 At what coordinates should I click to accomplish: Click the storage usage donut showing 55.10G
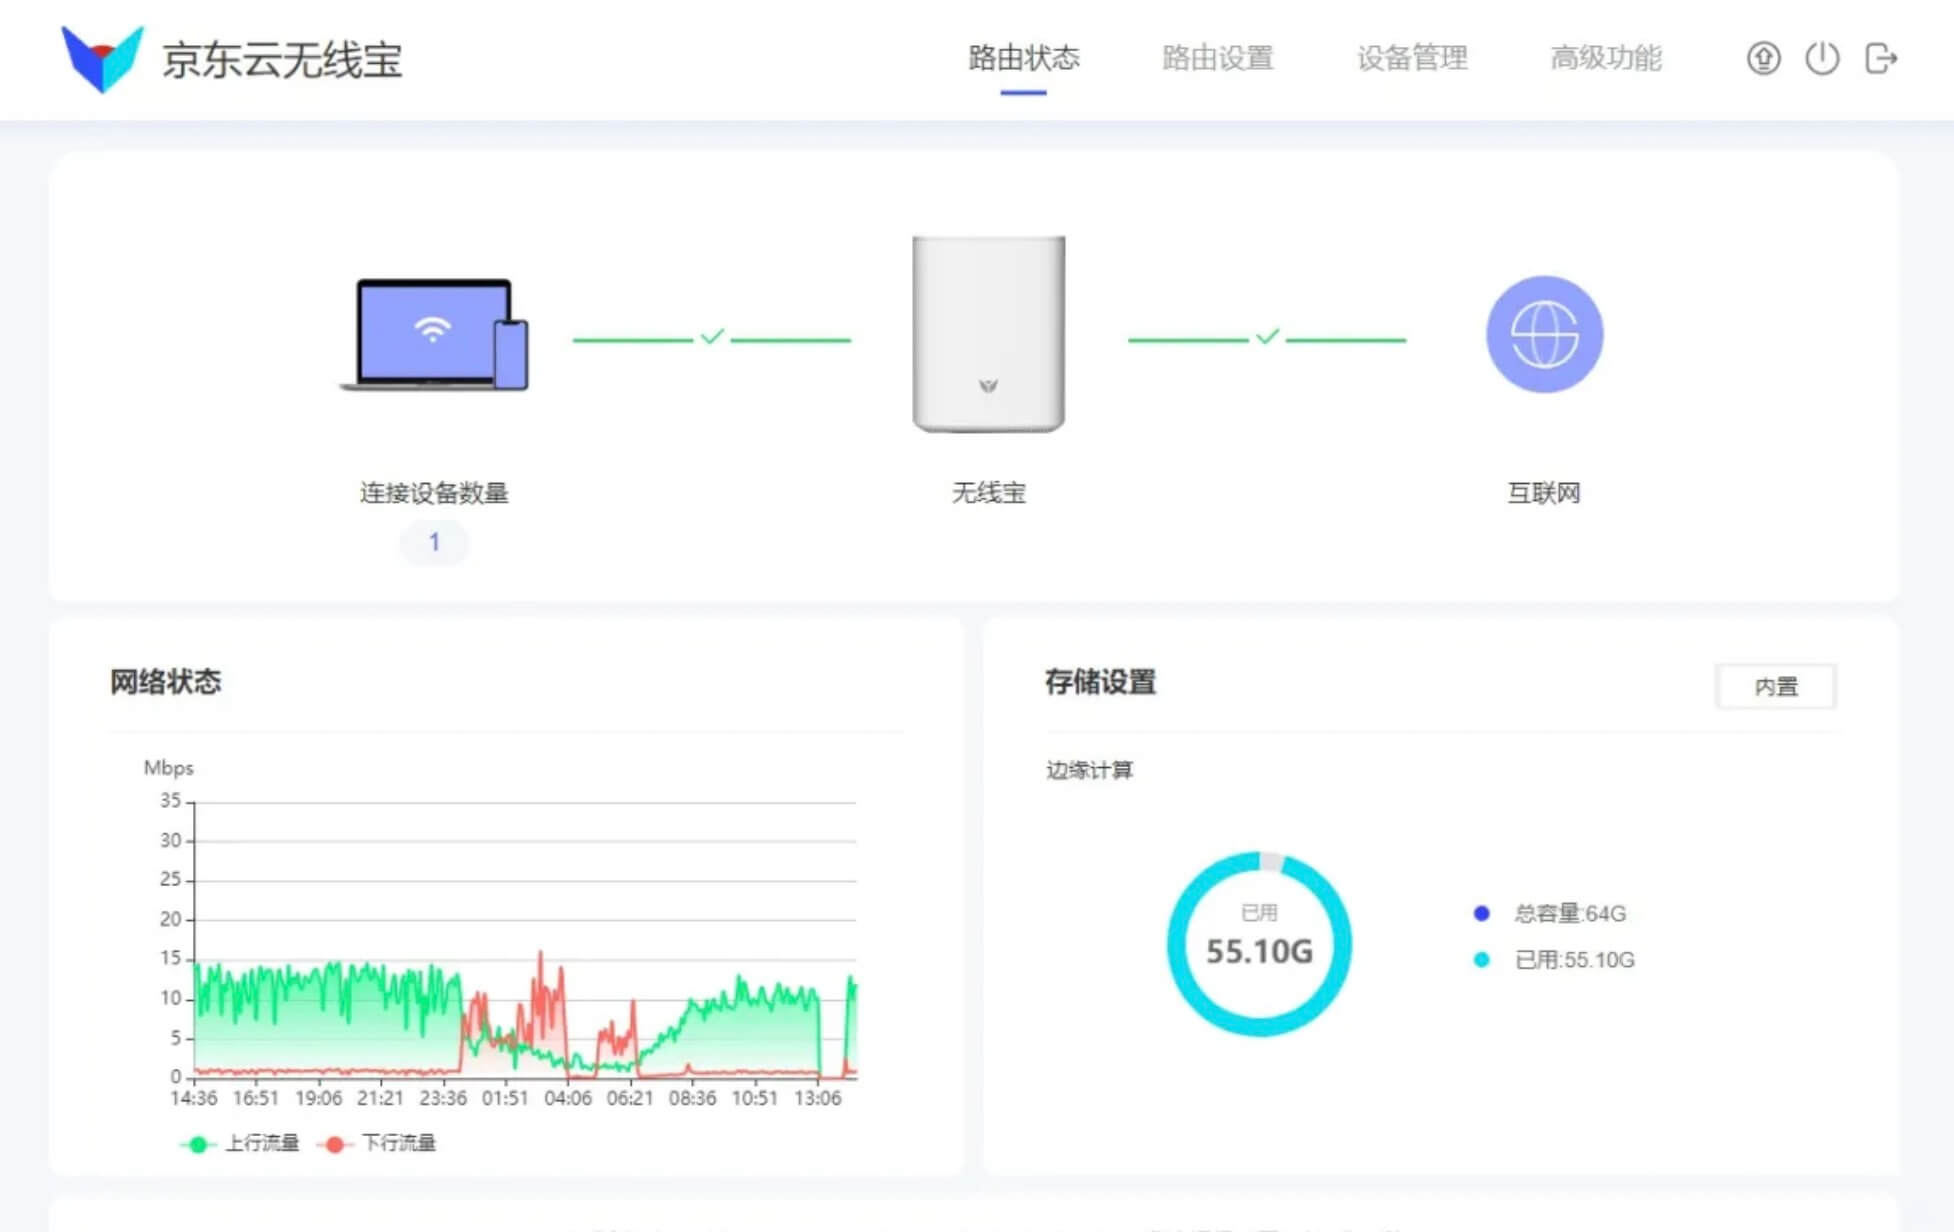pos(1259,943)
